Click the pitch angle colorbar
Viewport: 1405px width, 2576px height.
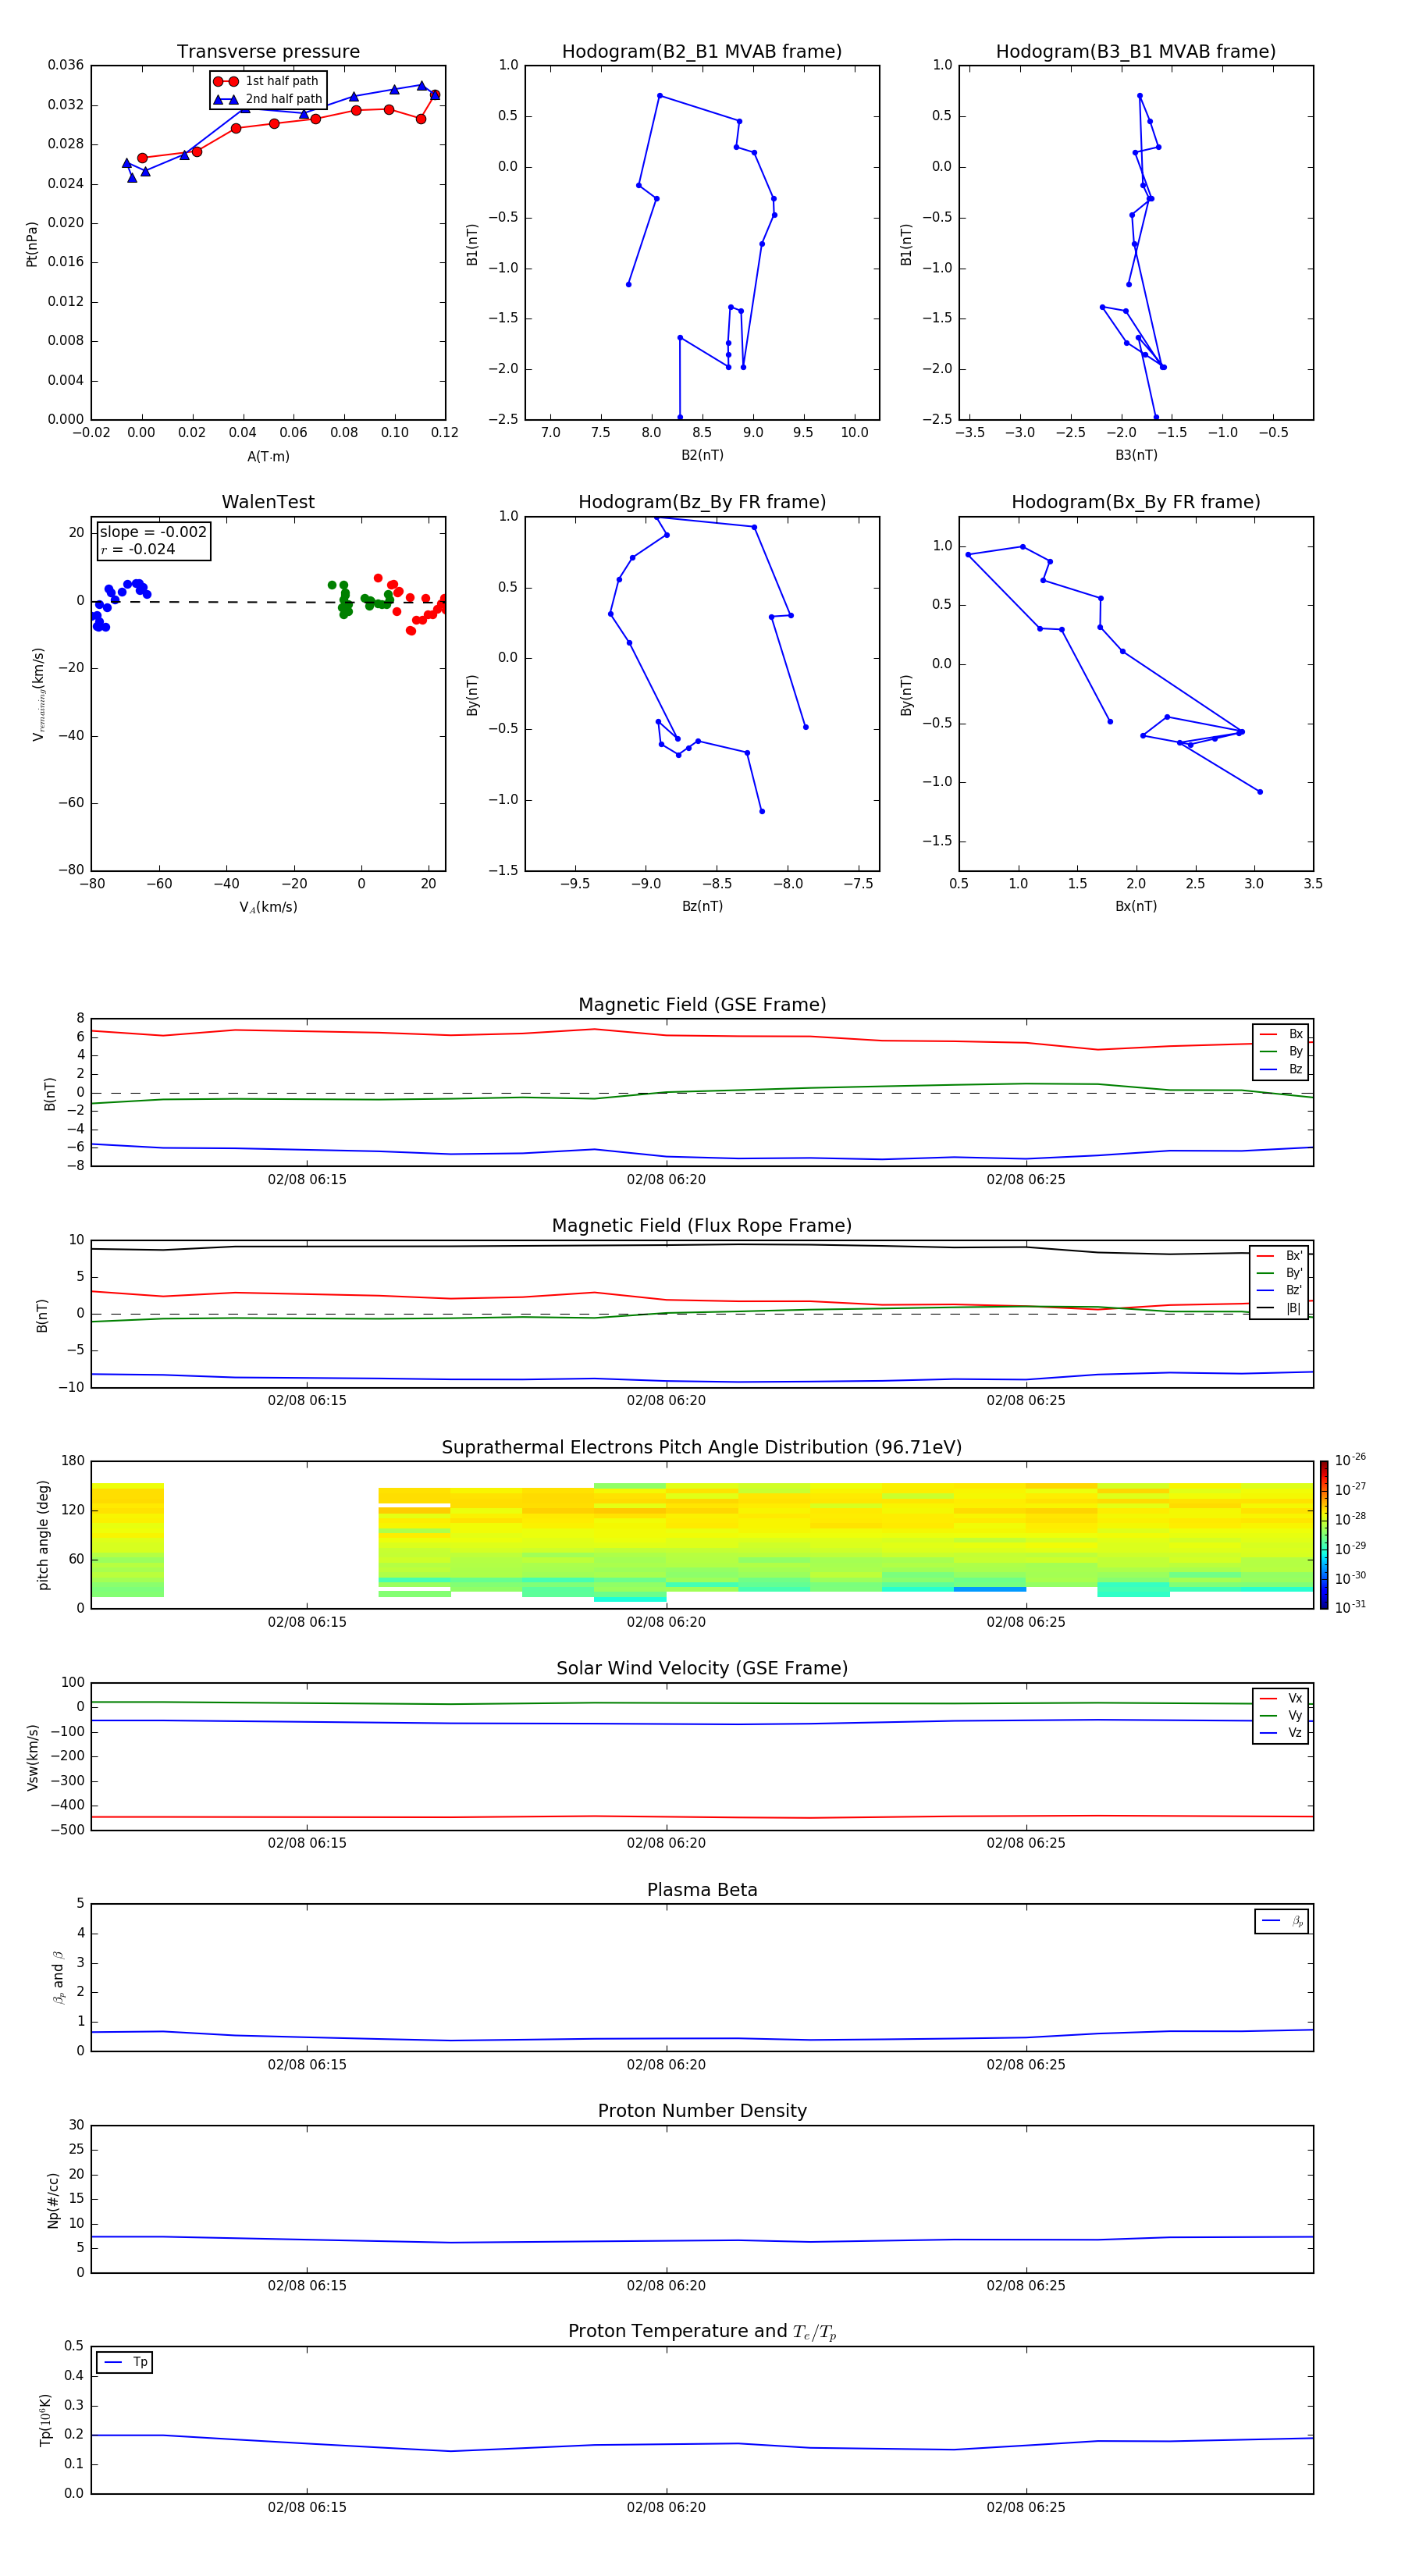coord(1324,1535)
